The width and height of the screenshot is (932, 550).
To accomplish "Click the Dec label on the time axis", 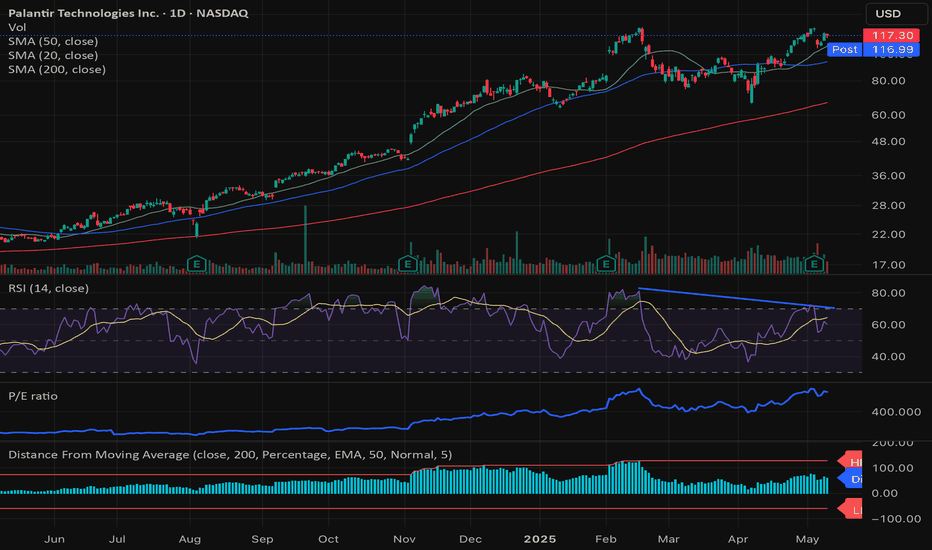I will (x=470, y=539).
